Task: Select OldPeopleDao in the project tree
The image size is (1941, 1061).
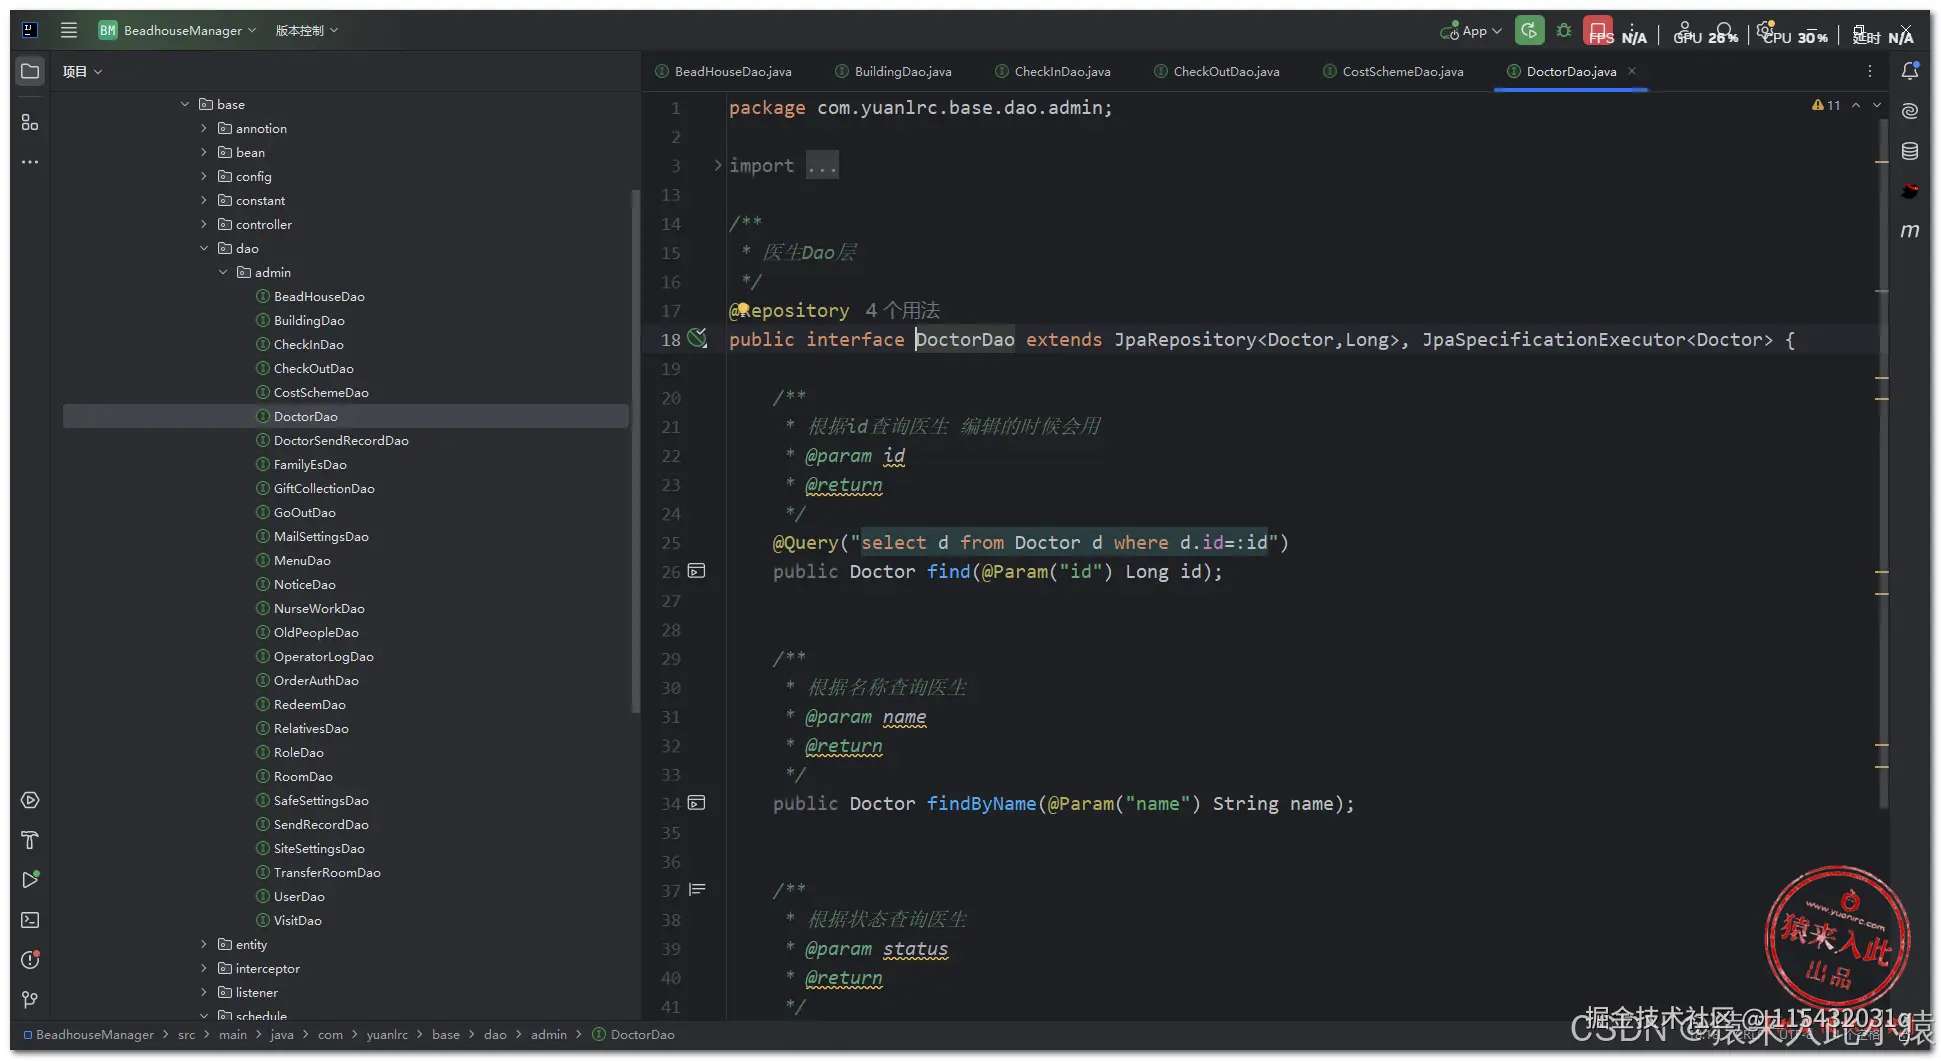Action: [316, 632]
